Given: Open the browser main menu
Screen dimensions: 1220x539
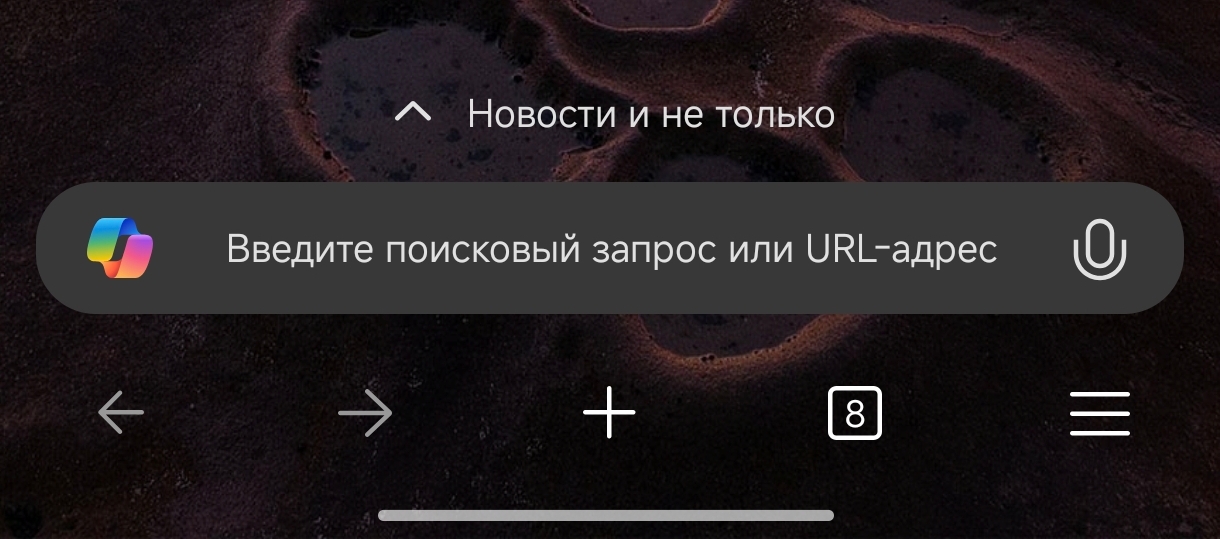Looking at the screenshot, I should [1100, 413].
